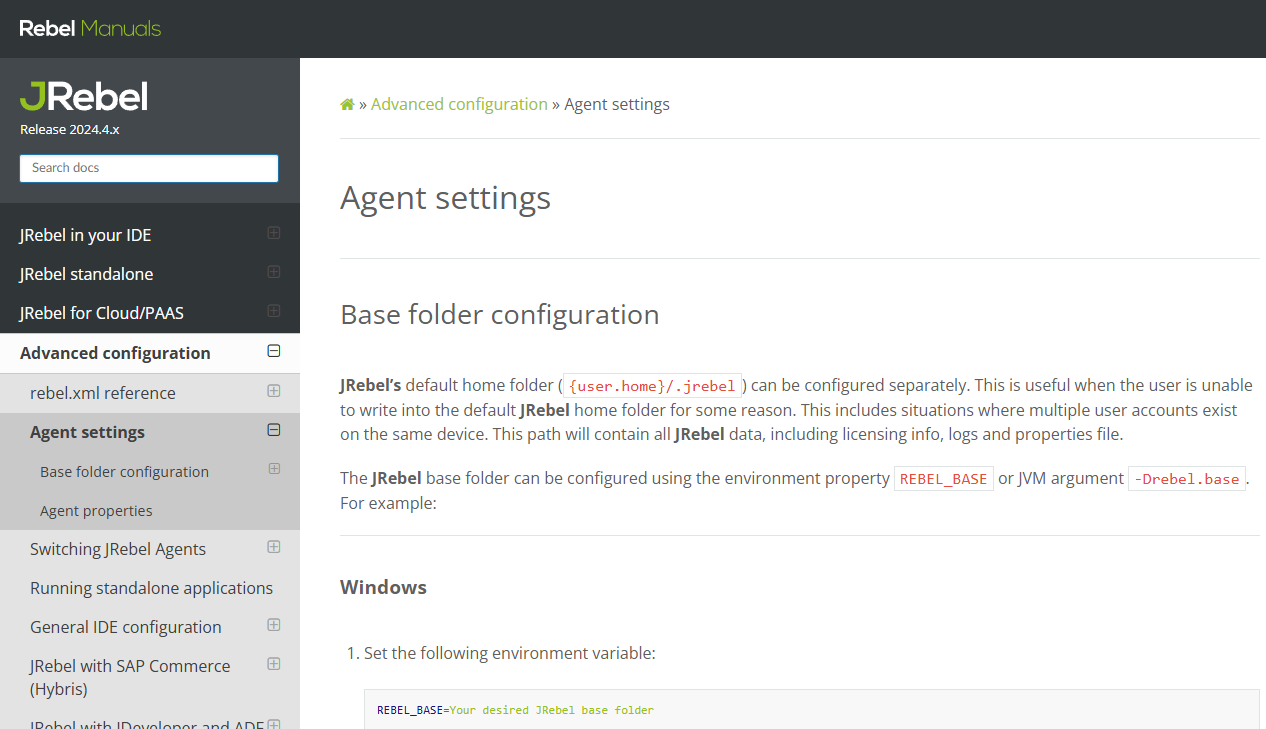Click the JRebel logo in sidebar
This screenshot has height=729, width=1266.
click(x=84, y=97)
